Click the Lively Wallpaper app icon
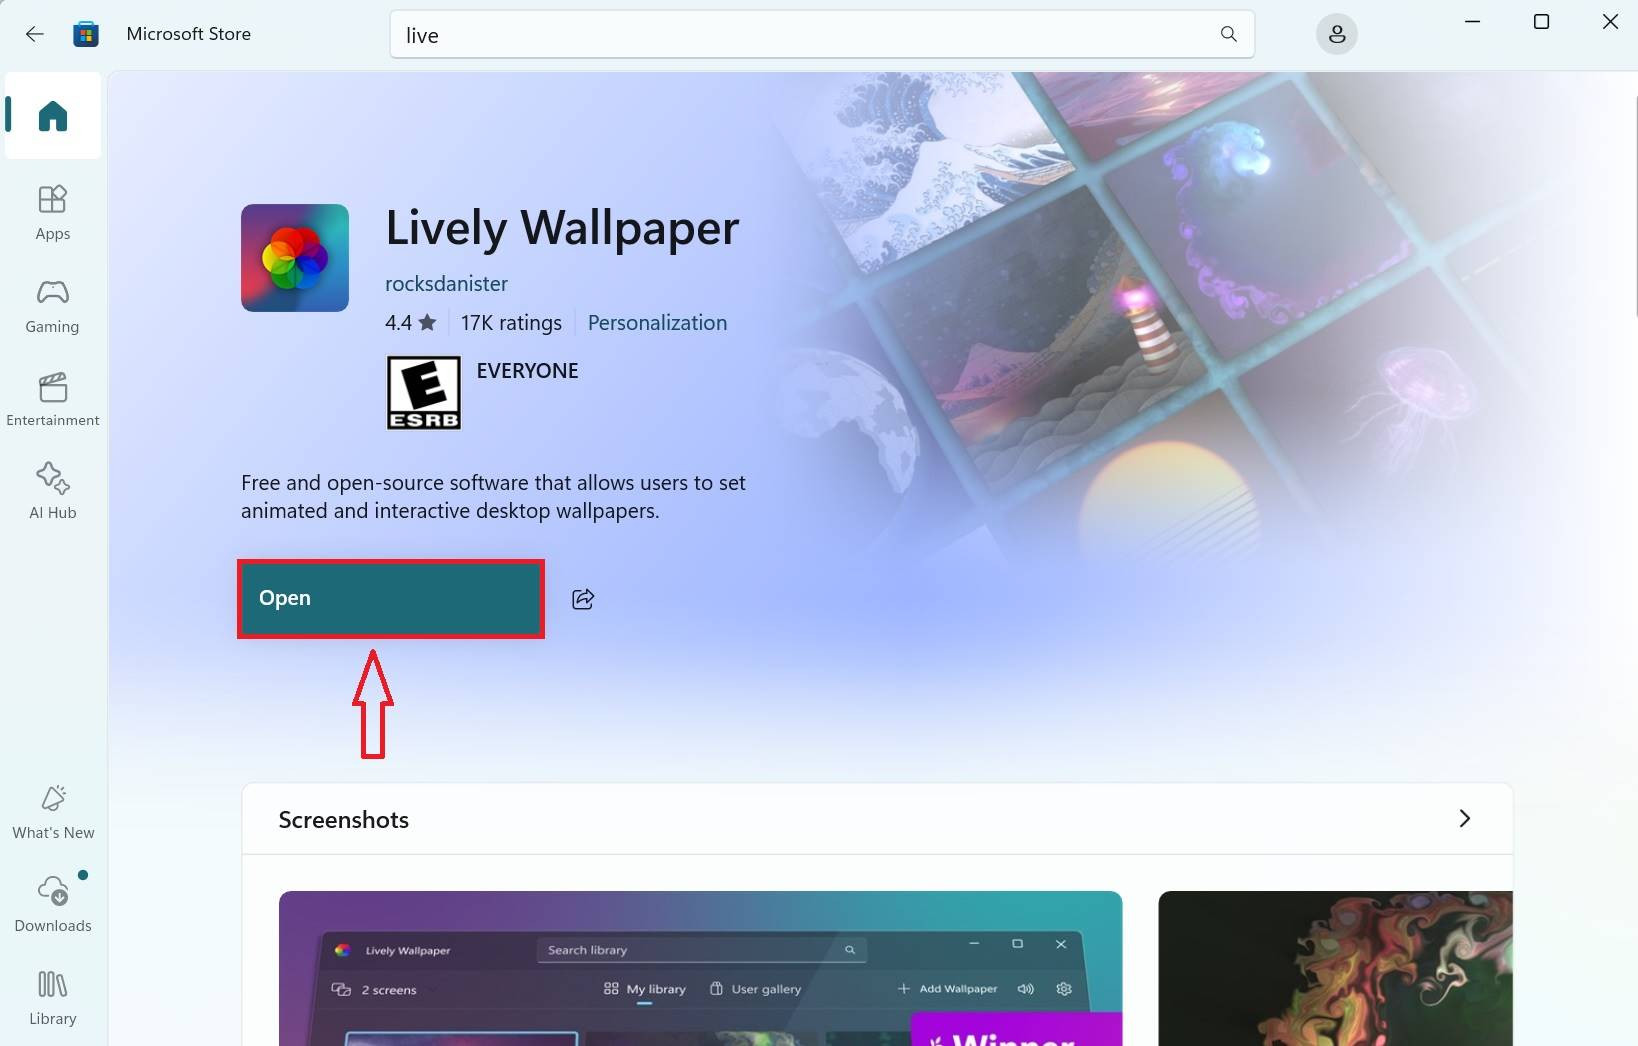1638x1046 pixels. pyautogui.click(x=295, y=258)
